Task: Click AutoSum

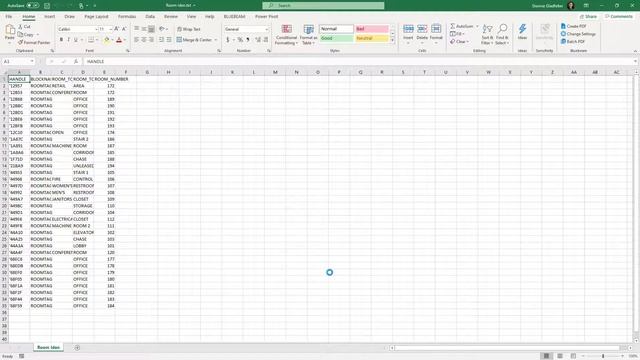Action: pos(461,26)
